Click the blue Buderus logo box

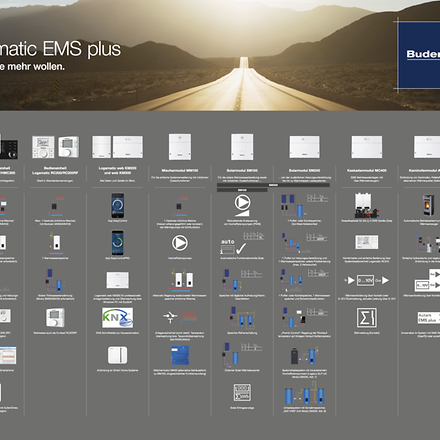click(x=419, y=55)
